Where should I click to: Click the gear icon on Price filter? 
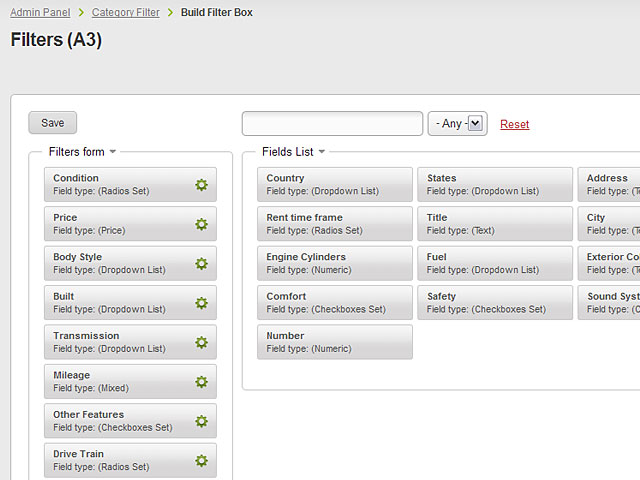click(x=201, y=224)
